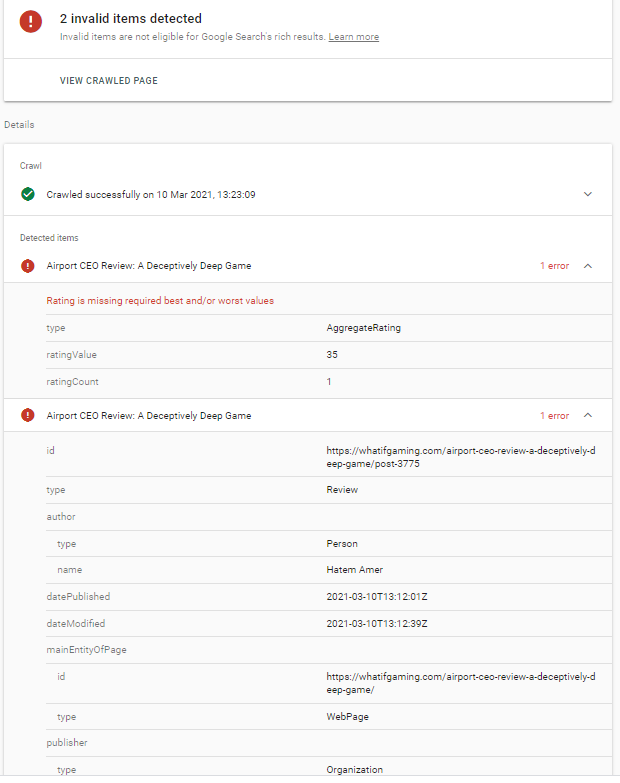Click the Organization type value

(354, 770)
